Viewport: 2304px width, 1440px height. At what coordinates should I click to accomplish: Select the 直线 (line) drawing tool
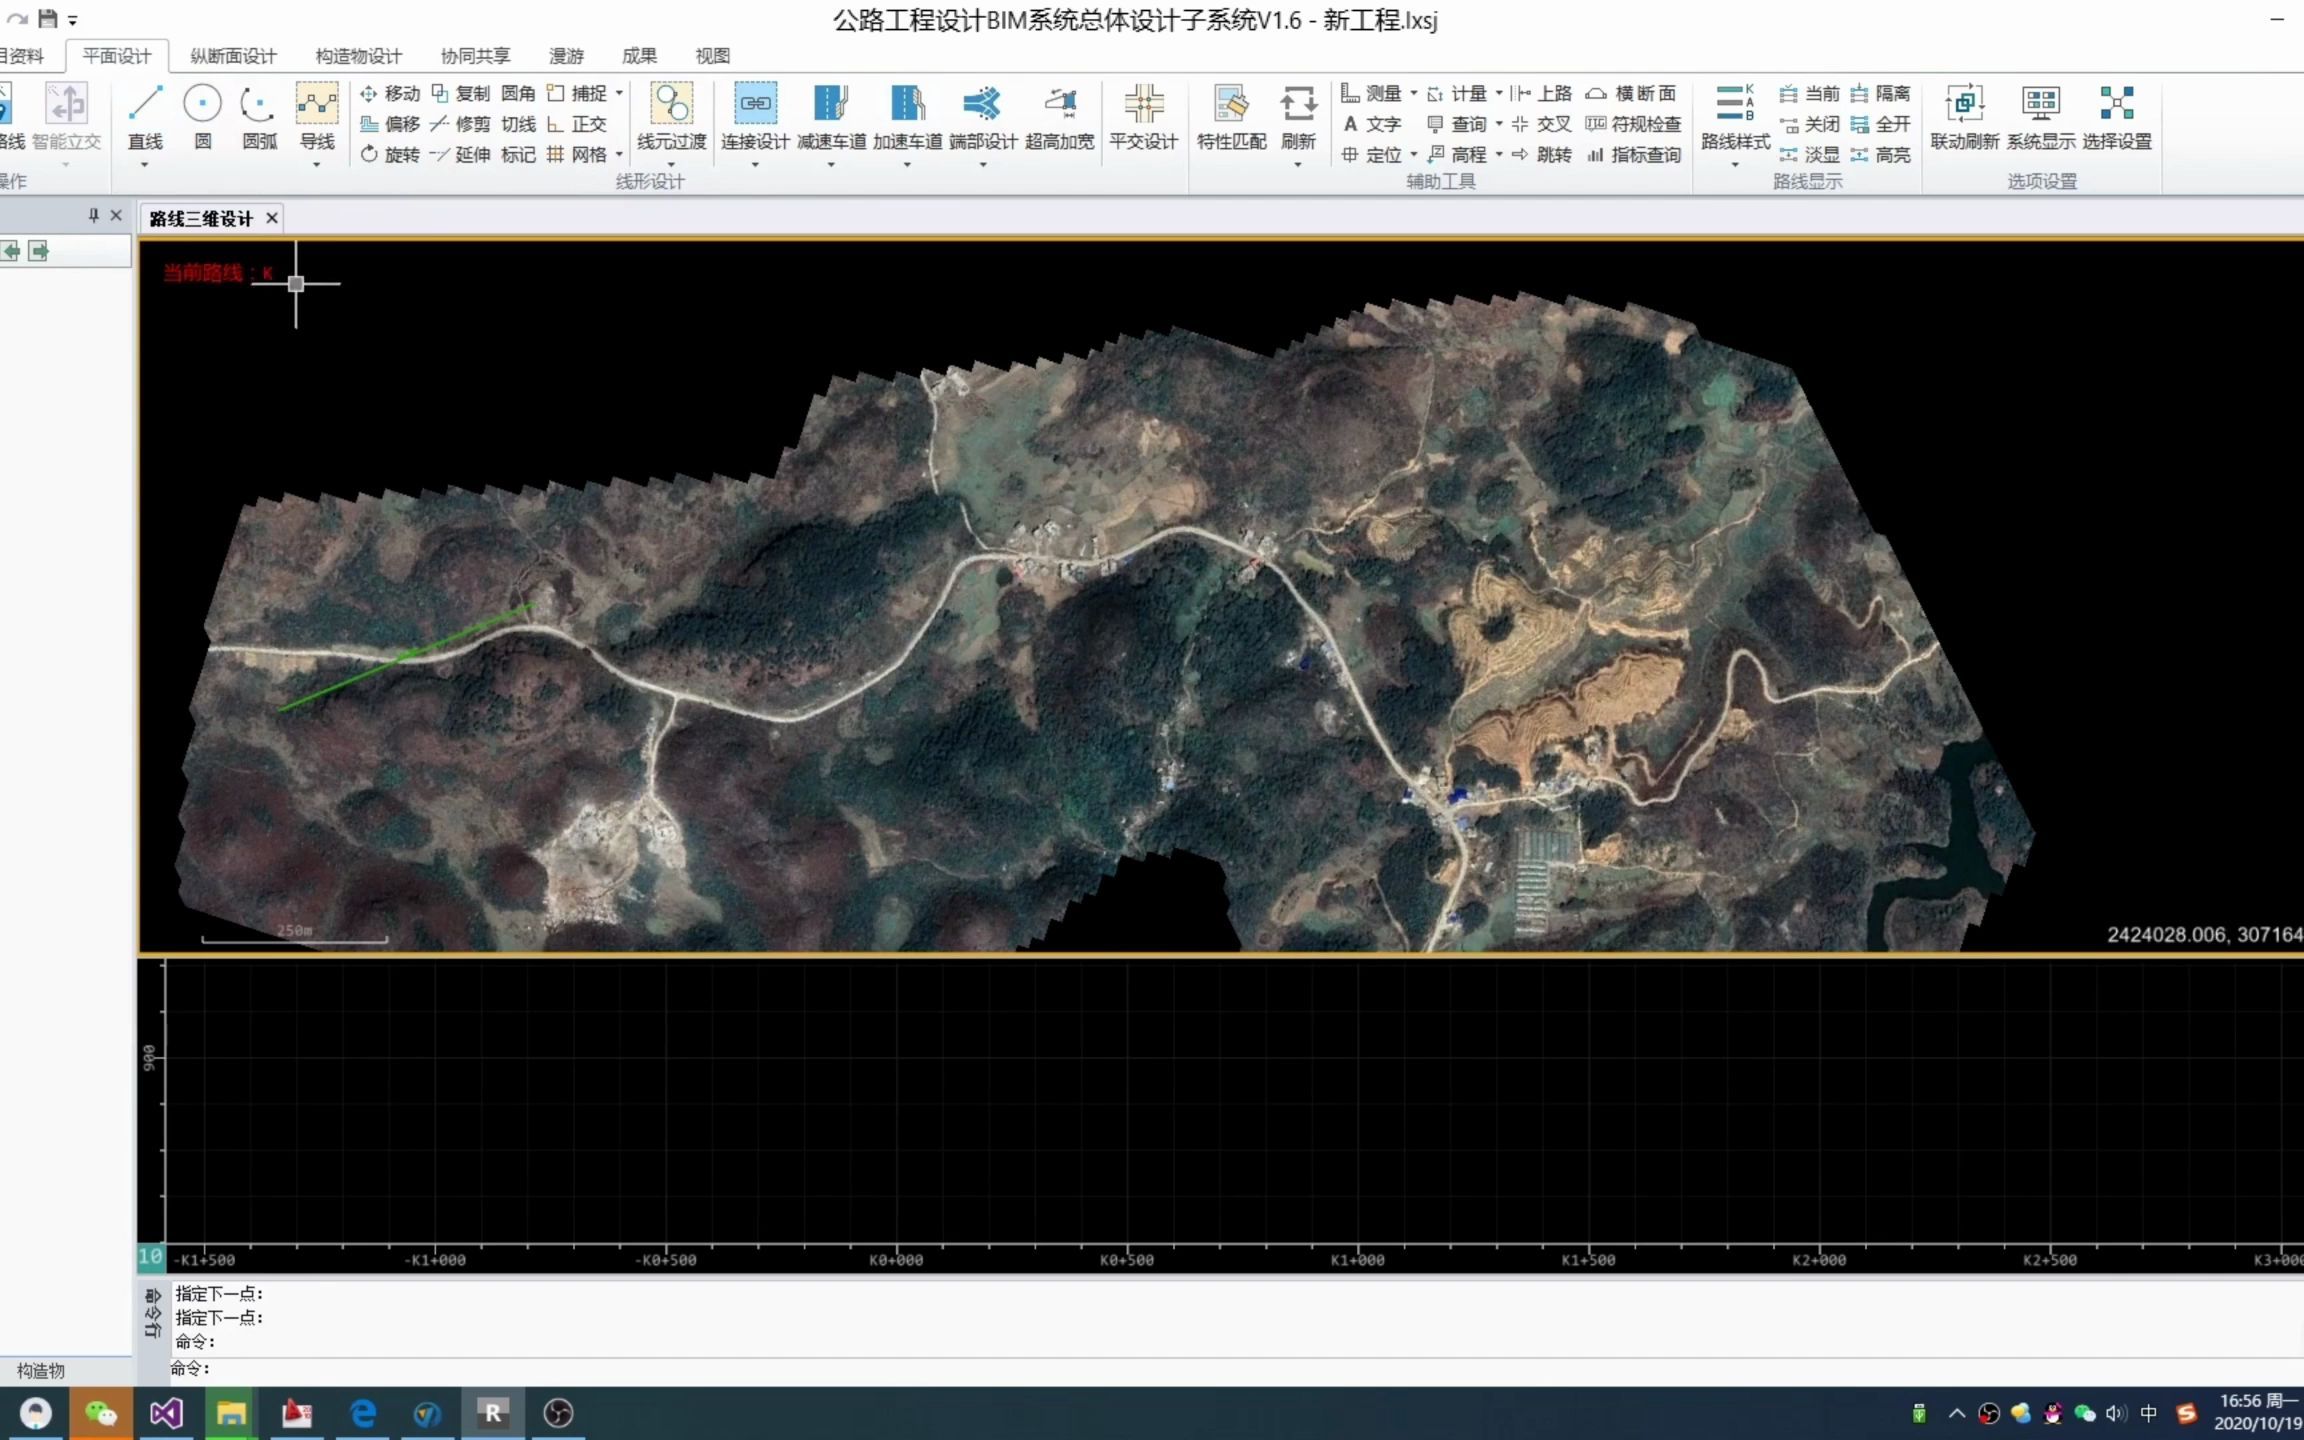[144, 113]
